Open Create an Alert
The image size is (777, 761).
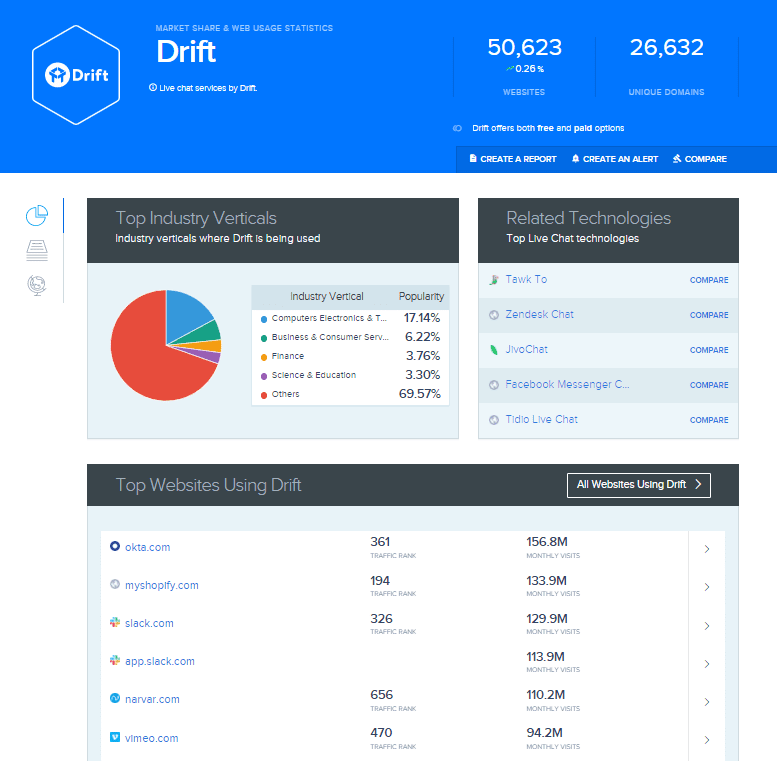tap(615, 159)
